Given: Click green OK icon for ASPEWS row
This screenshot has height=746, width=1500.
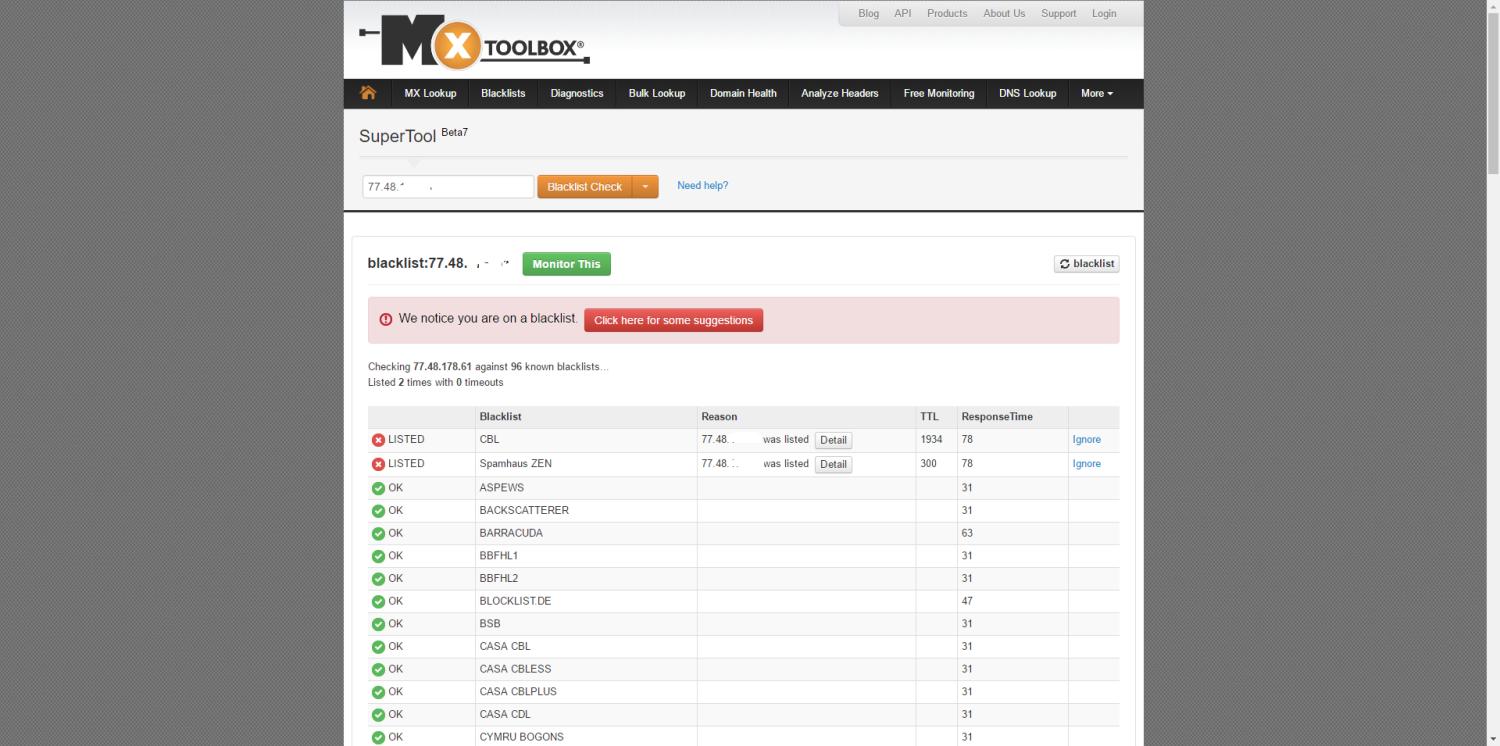Looking at the screenshot, I should pos(378,488).
